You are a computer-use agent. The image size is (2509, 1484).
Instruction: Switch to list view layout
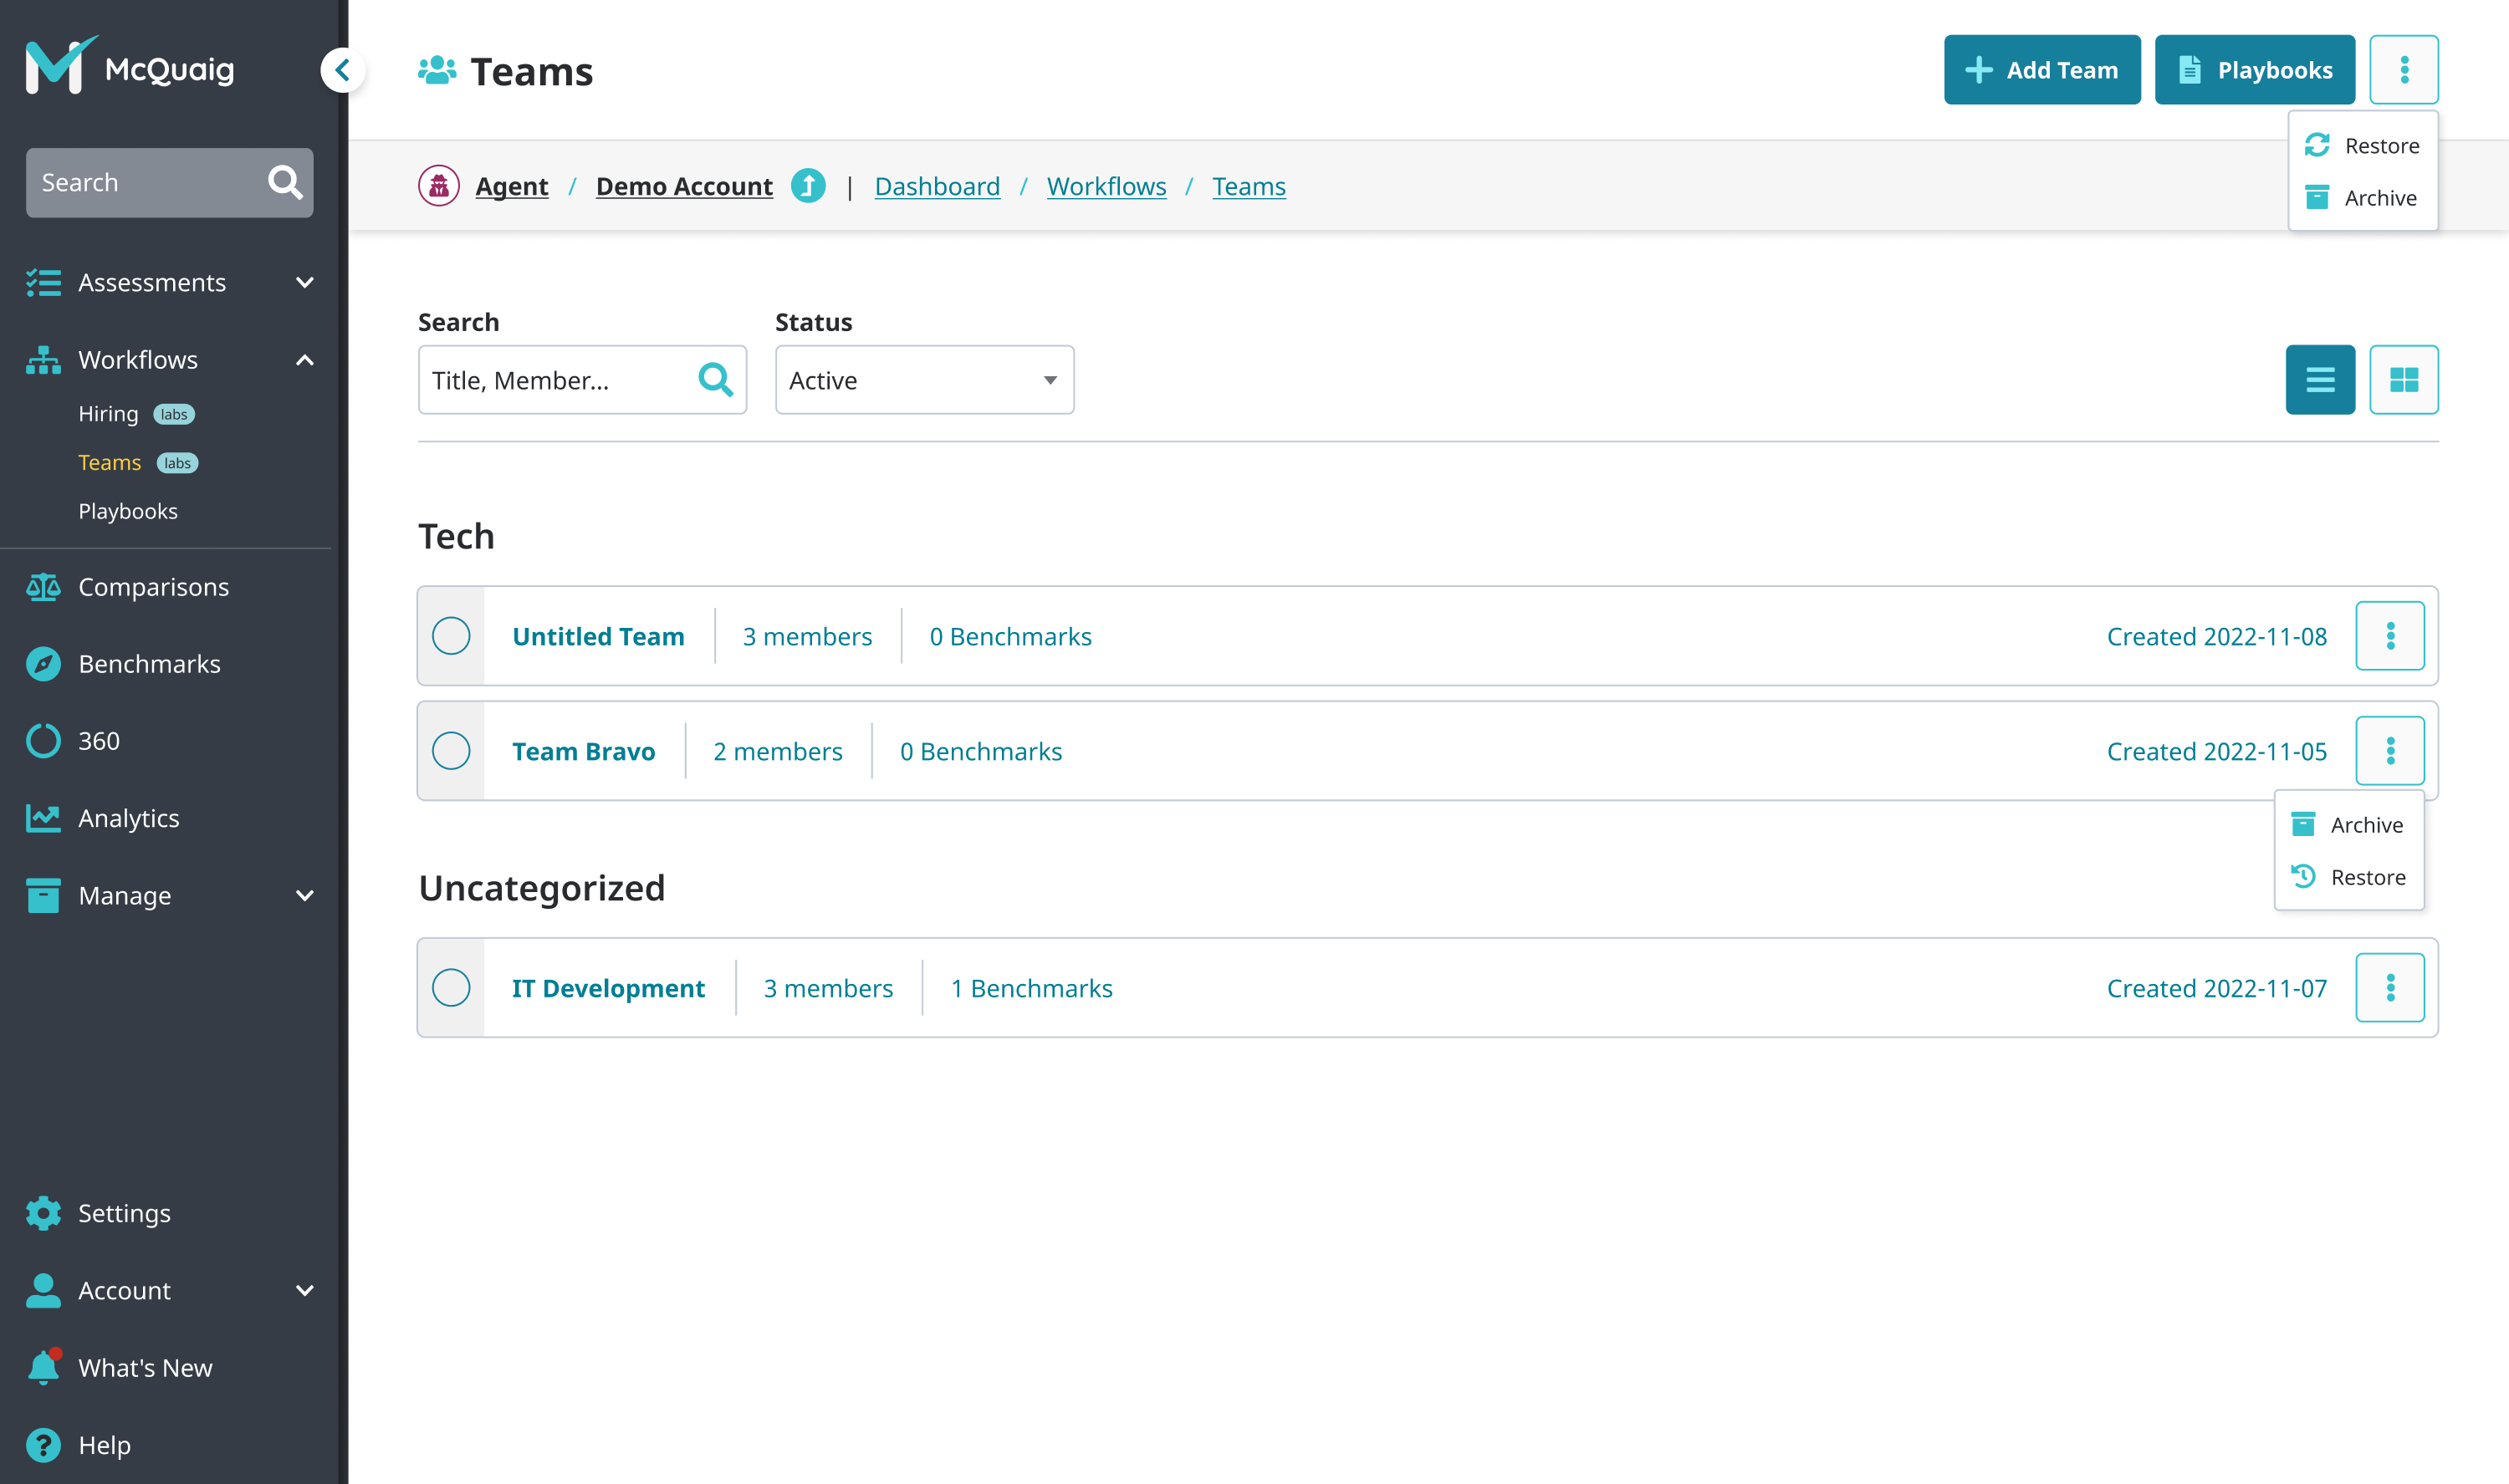click(2319, 380)
